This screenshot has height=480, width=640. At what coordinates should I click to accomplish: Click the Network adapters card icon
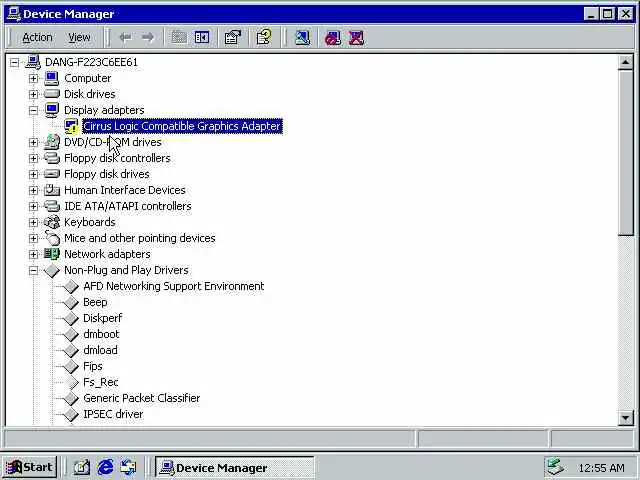52,254
